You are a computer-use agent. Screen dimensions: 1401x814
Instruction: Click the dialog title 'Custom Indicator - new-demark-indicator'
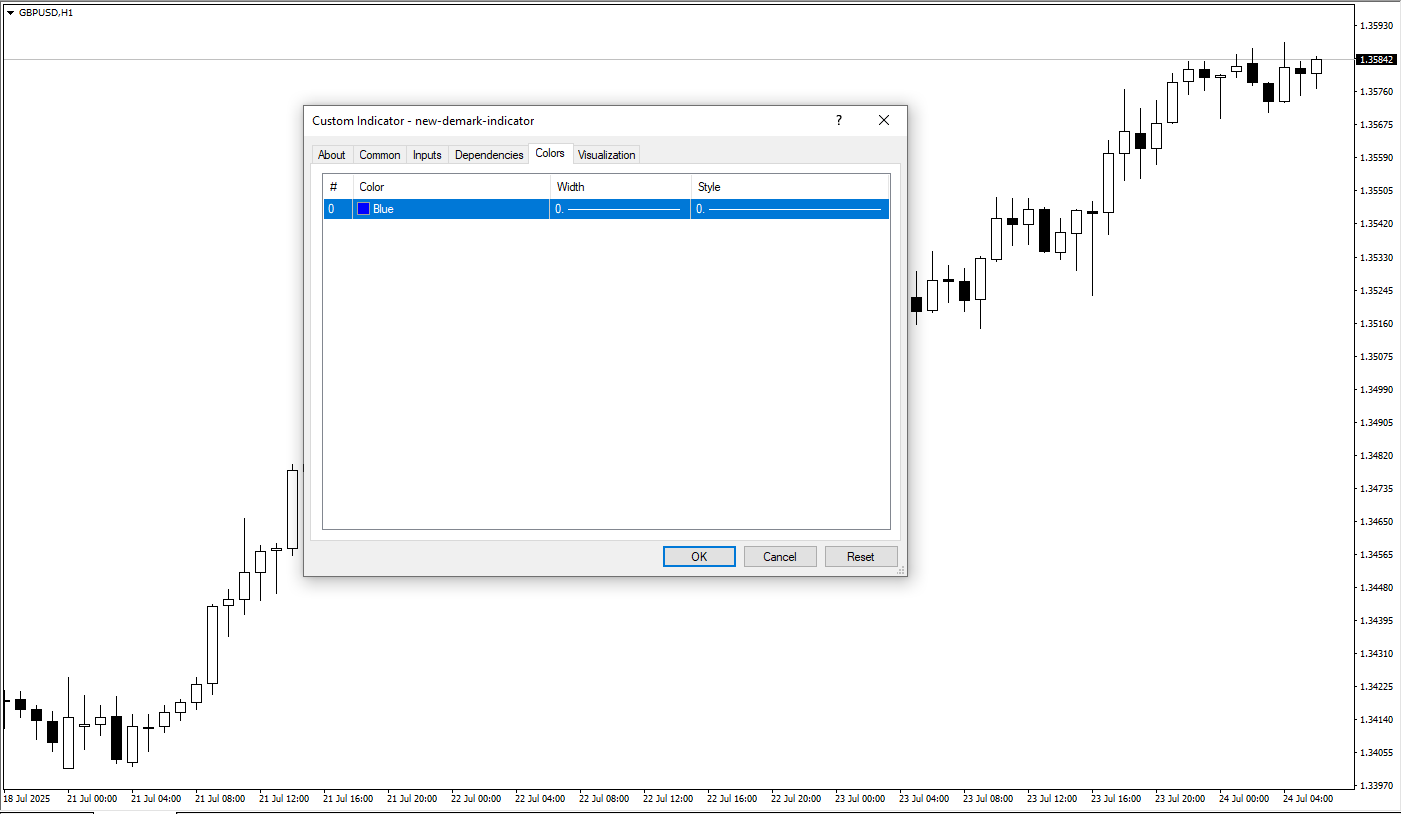(x=423, y=121)
